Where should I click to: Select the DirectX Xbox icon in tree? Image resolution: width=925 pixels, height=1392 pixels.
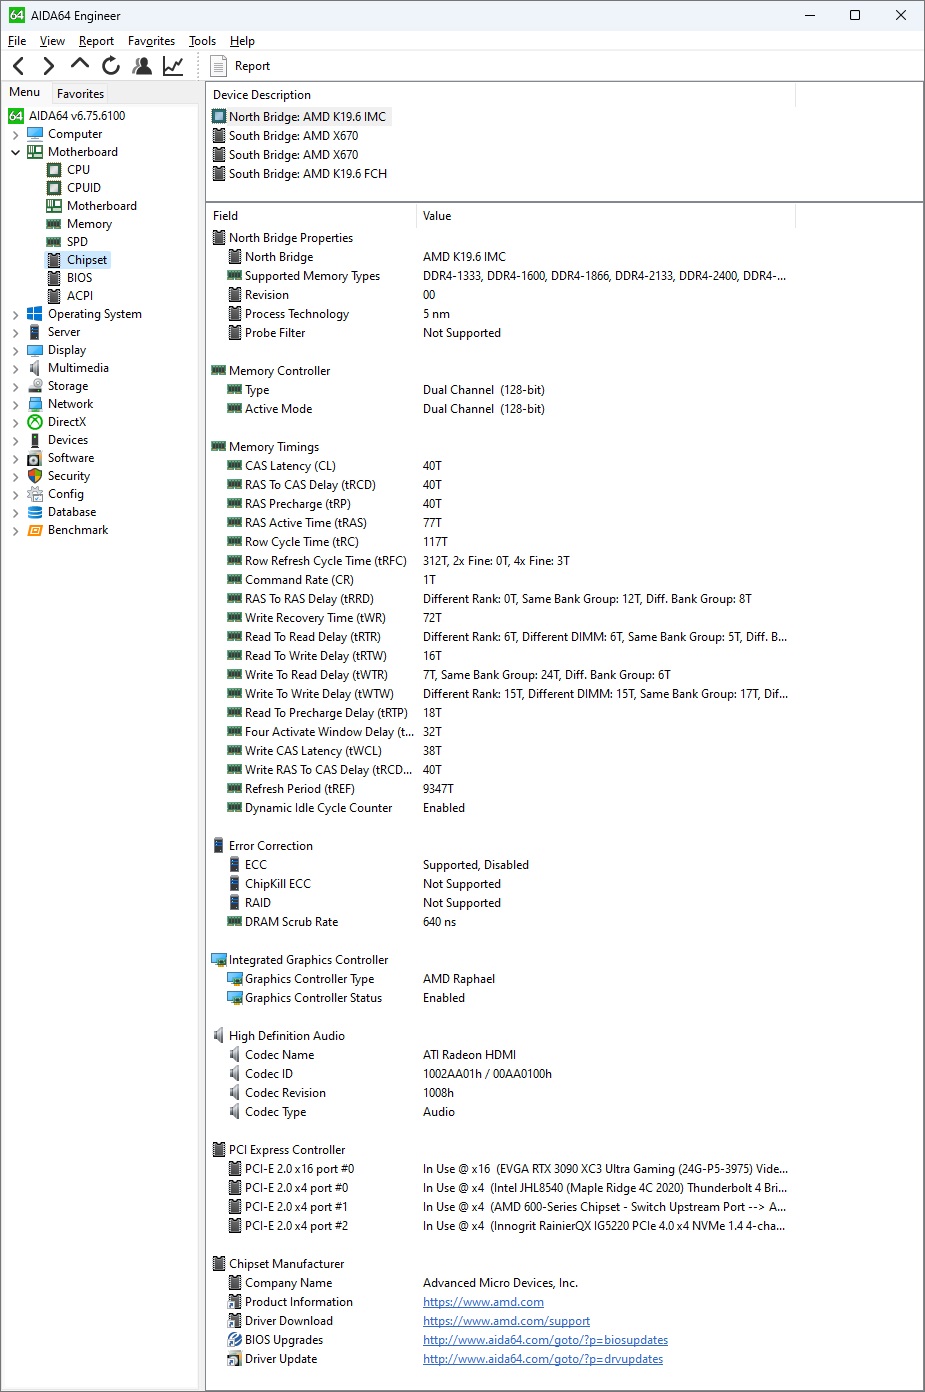(x=35, y=422)
